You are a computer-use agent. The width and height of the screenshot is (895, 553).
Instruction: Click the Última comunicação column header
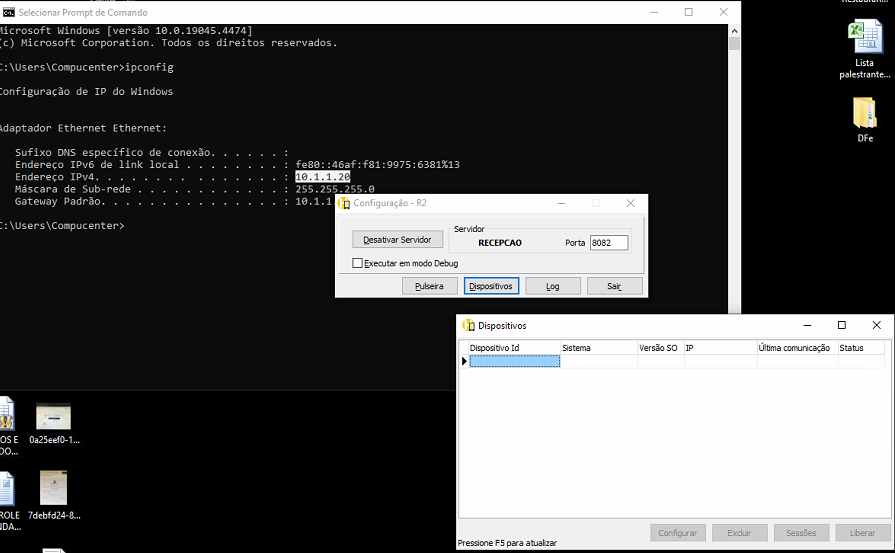click(796, 348)
